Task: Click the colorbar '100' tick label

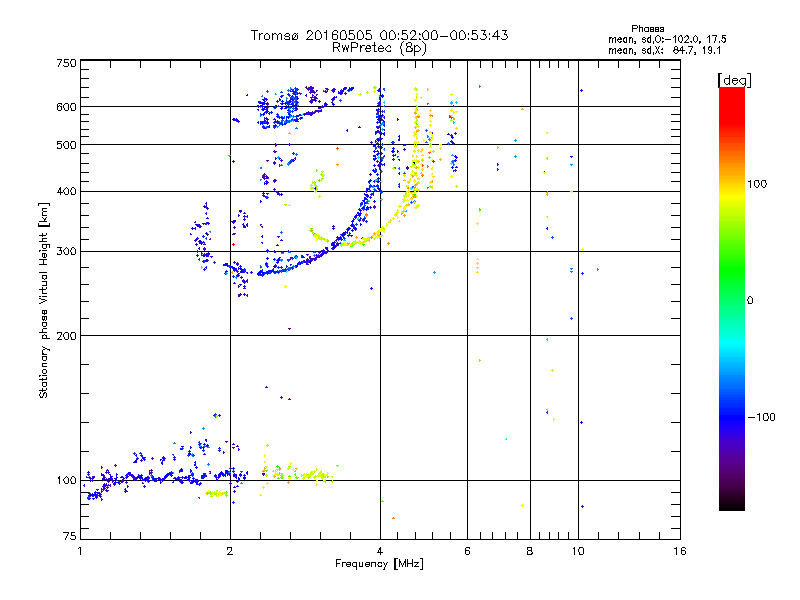Action: [757, 184]
